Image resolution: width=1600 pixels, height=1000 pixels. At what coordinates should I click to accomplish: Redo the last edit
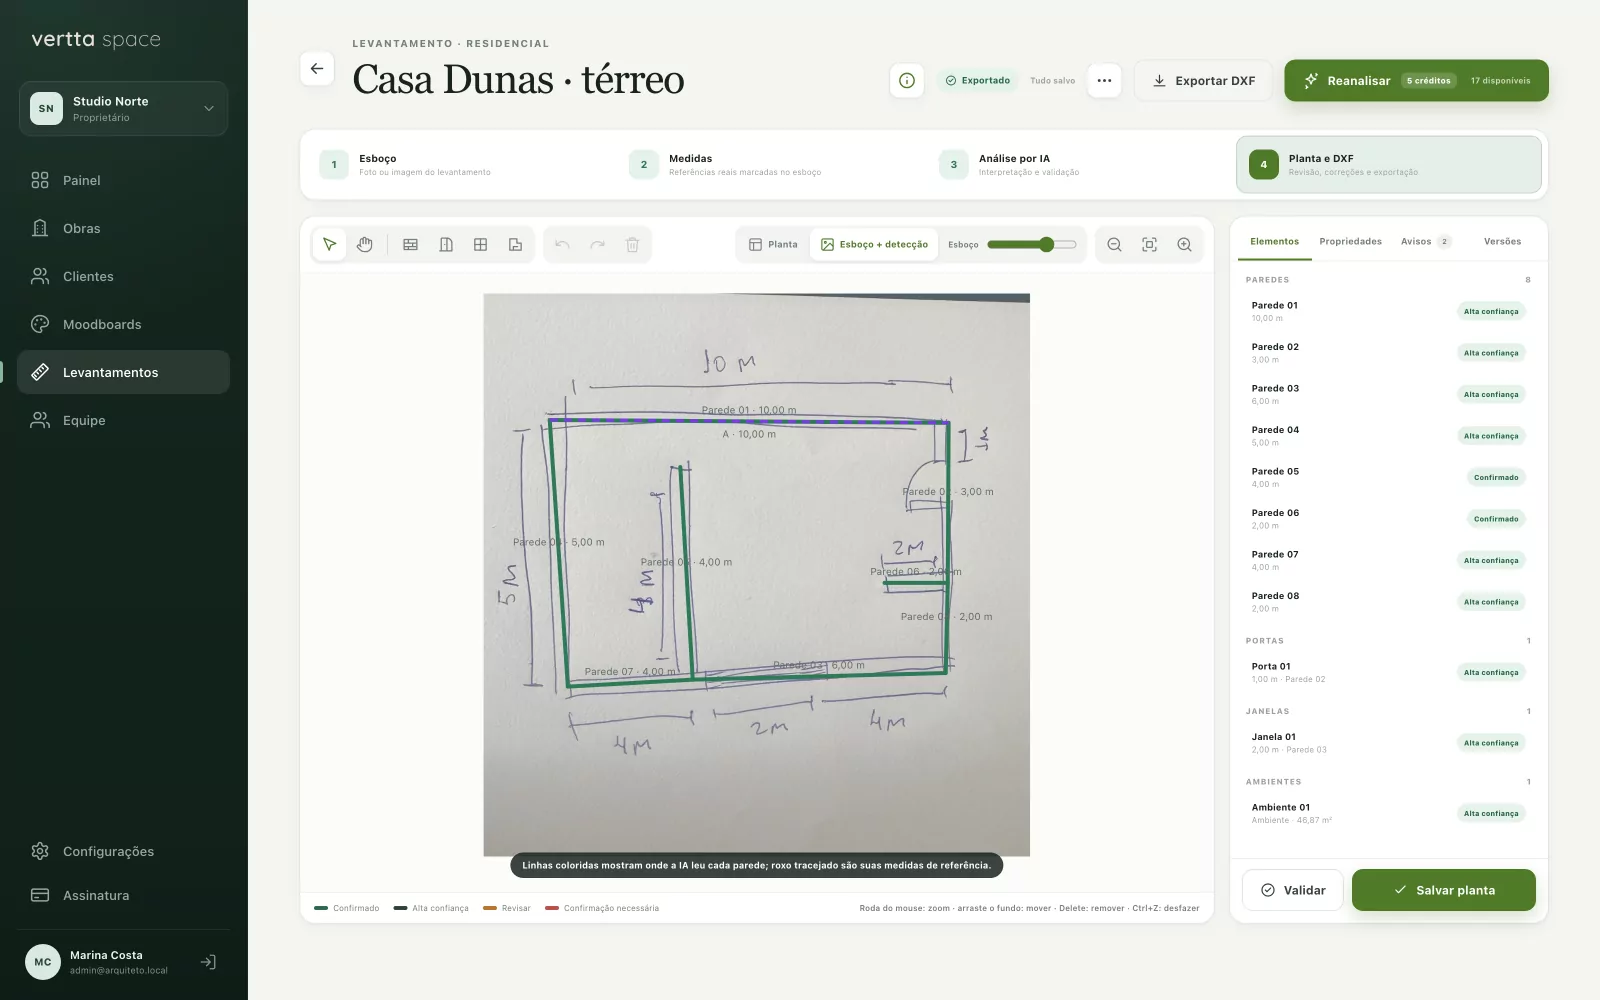pos(597,245)
